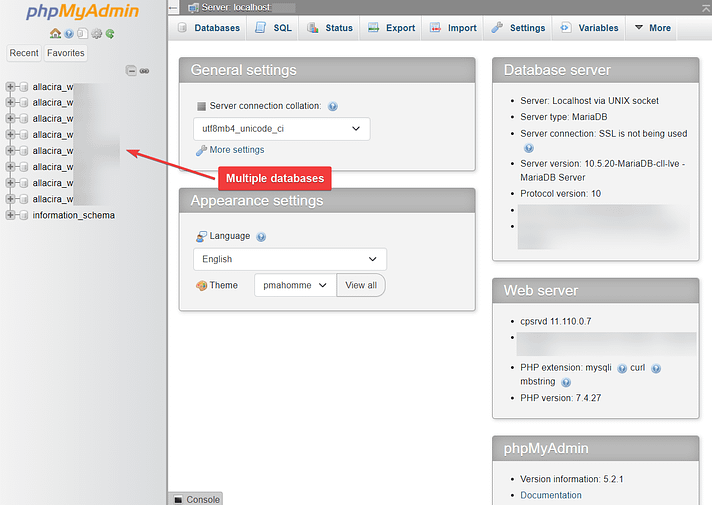Click the phpMyAdmin logo

pyautogui.click(x=82, y=11)
